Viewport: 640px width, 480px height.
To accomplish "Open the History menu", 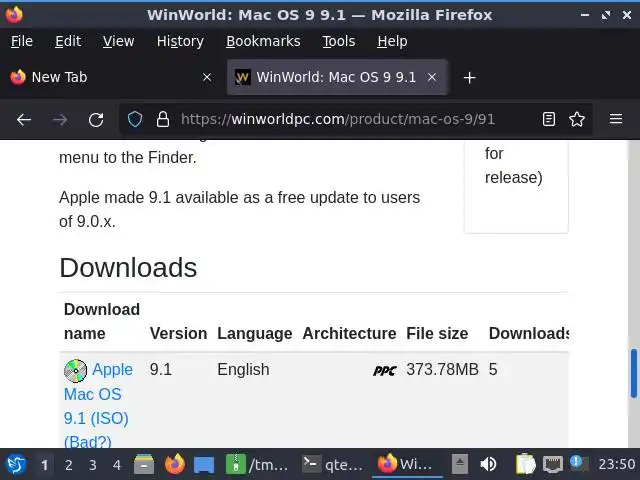I will coord(180,41).
